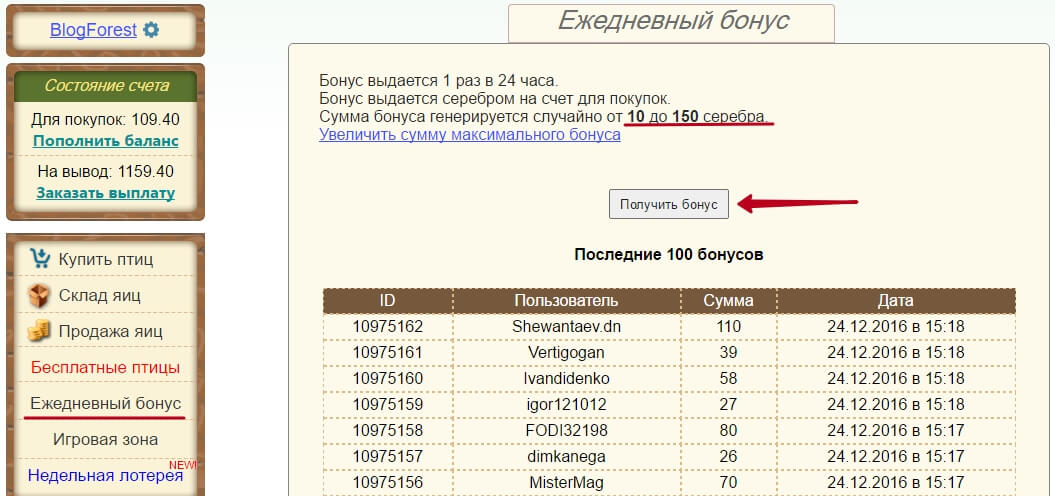Click the Сумма column header
The image size is (1055, 496).
pyautogui.click(x=728, y=300)
